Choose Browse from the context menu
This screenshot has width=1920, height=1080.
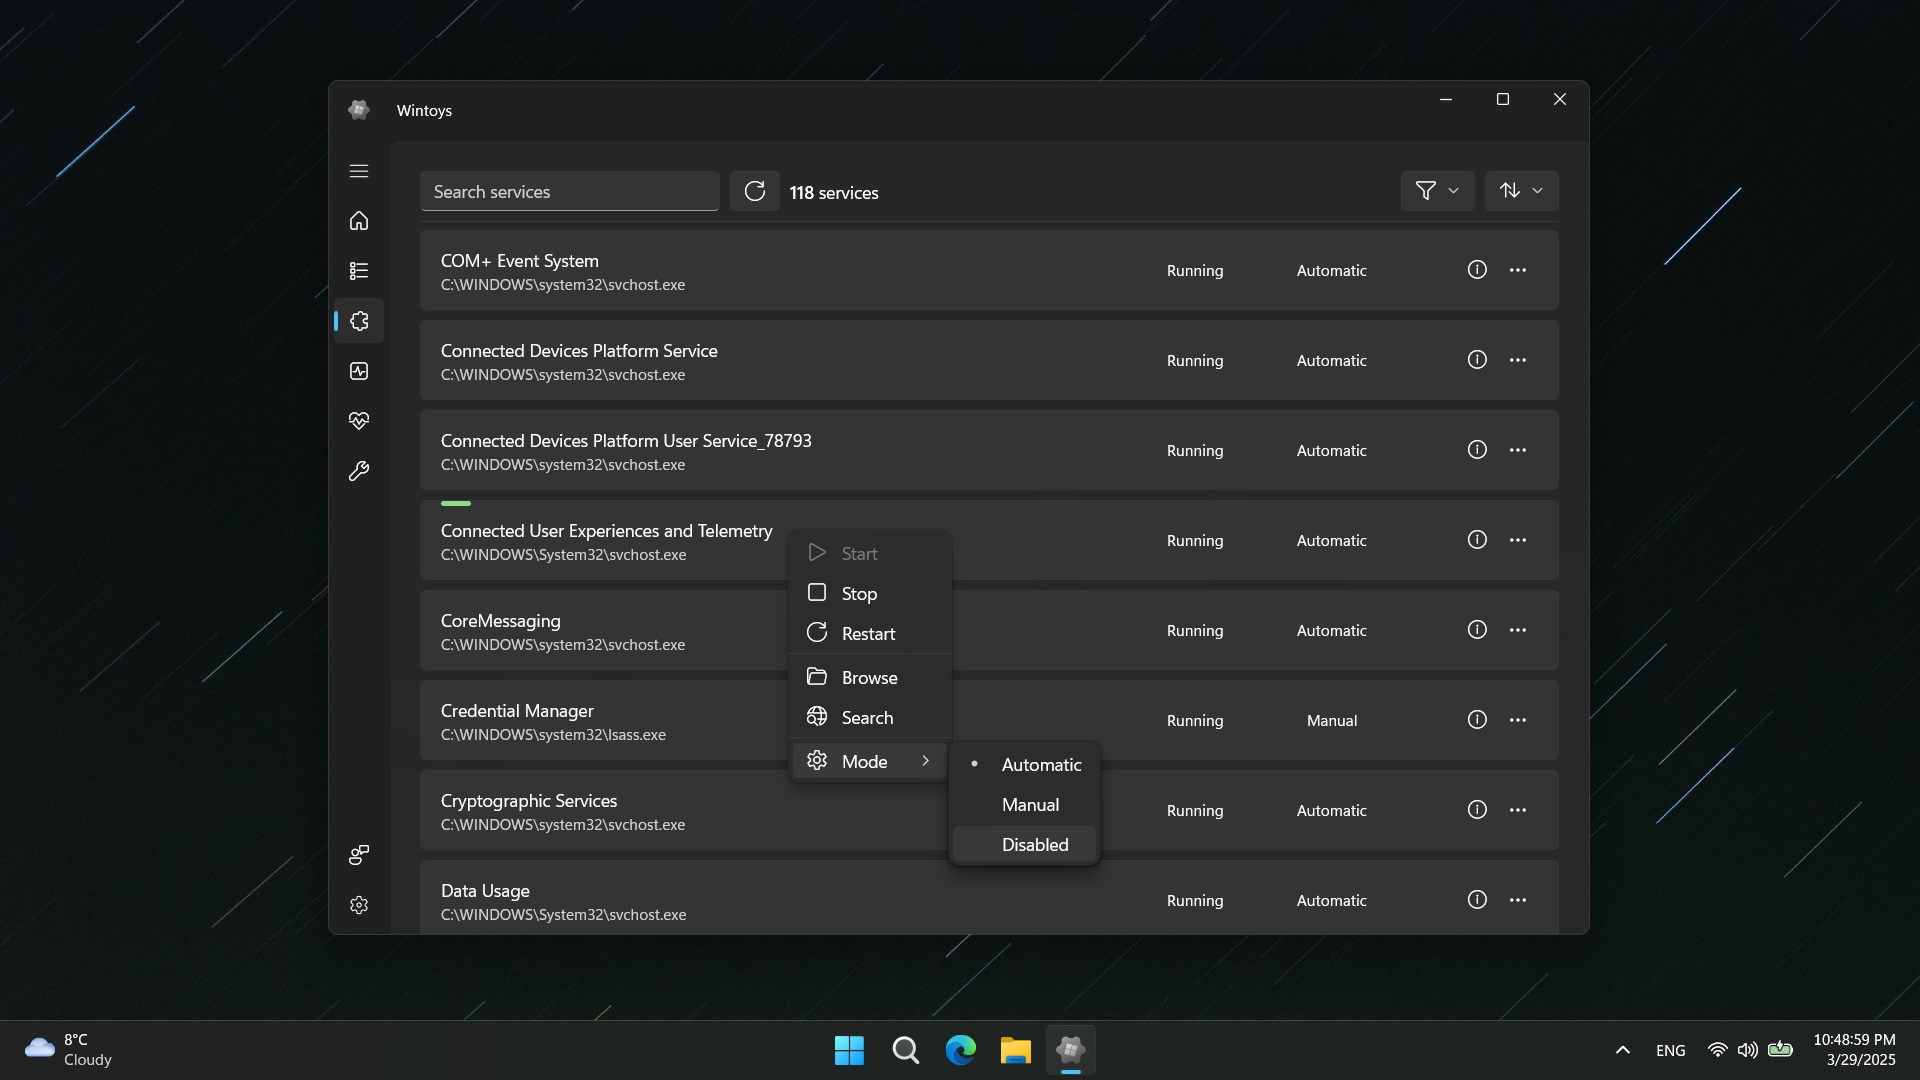[x=868, y=677]
